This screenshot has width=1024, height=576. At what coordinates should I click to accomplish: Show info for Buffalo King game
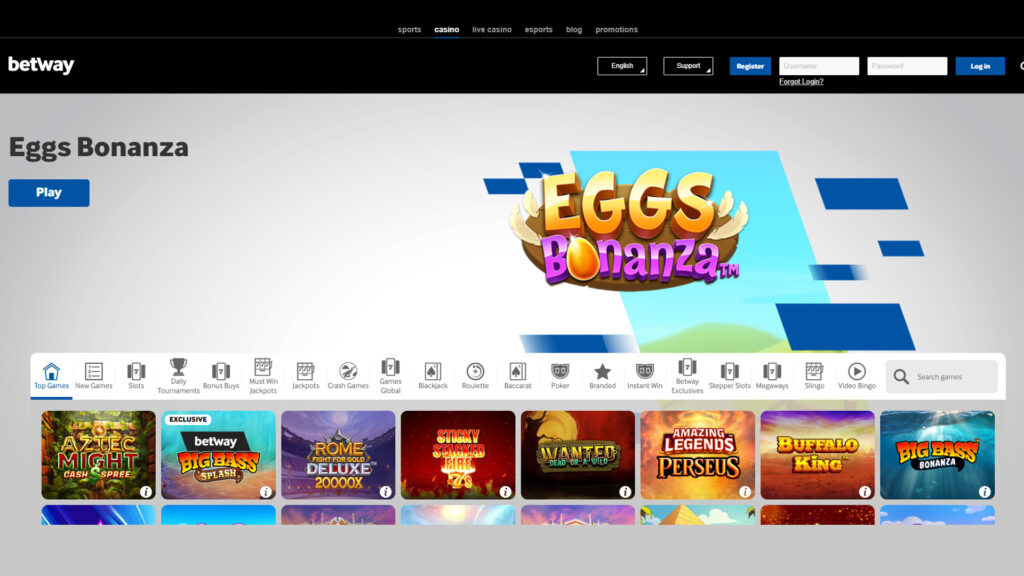(865, 491)
